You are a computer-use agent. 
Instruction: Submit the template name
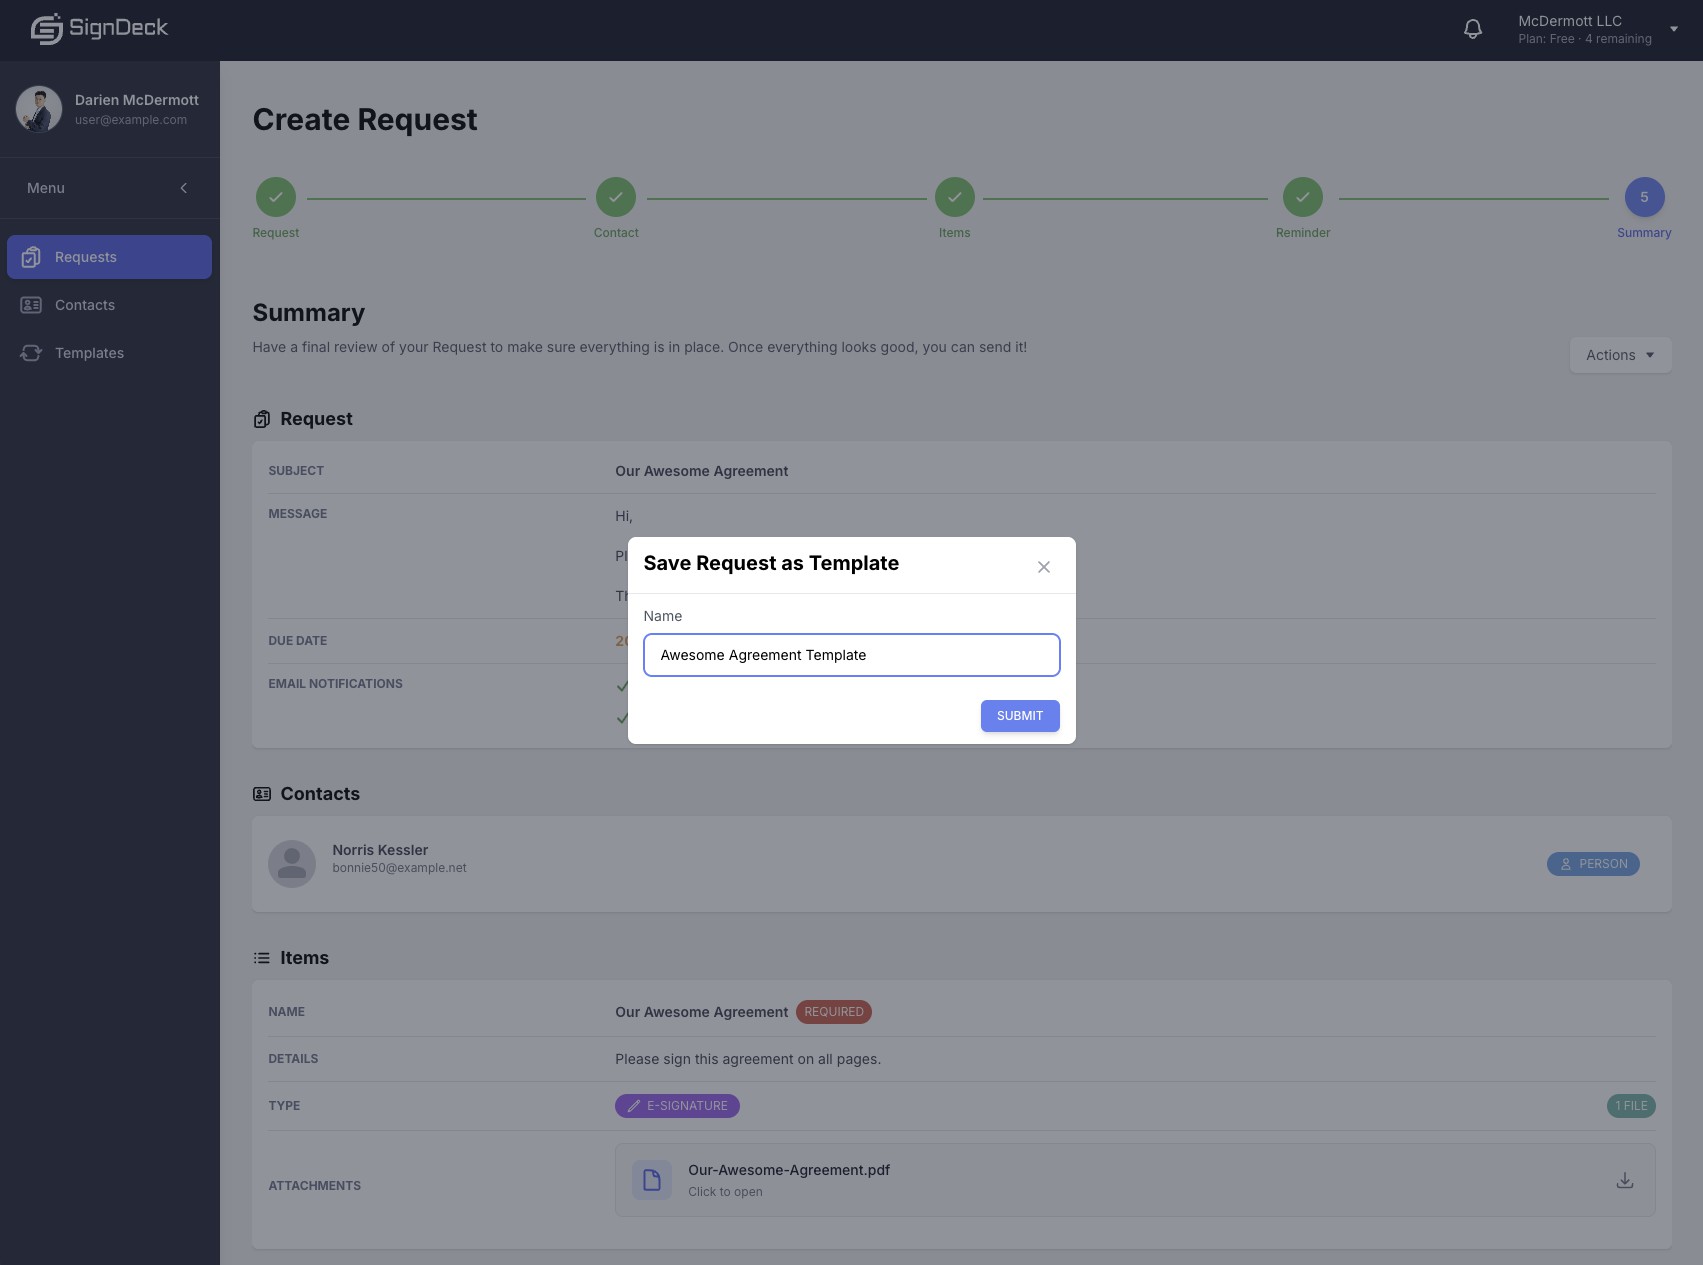click(1020, 716)
